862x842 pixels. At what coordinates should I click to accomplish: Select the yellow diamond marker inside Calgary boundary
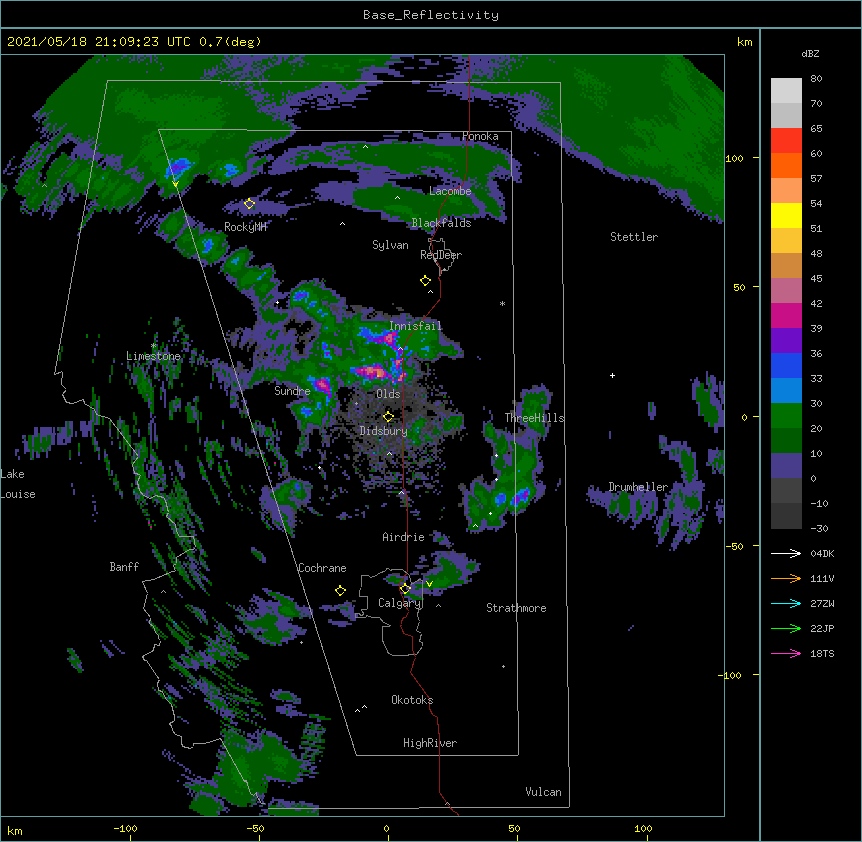point(405,589)
